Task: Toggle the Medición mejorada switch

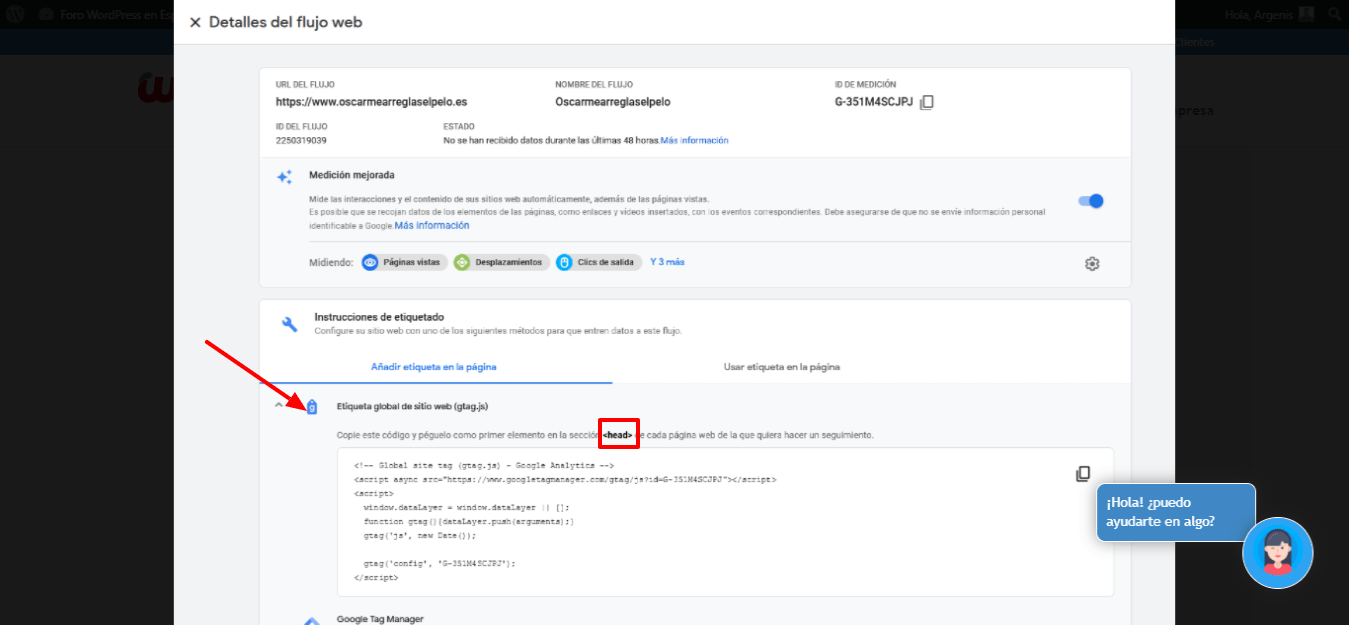Action: (x=1091, y=201)
